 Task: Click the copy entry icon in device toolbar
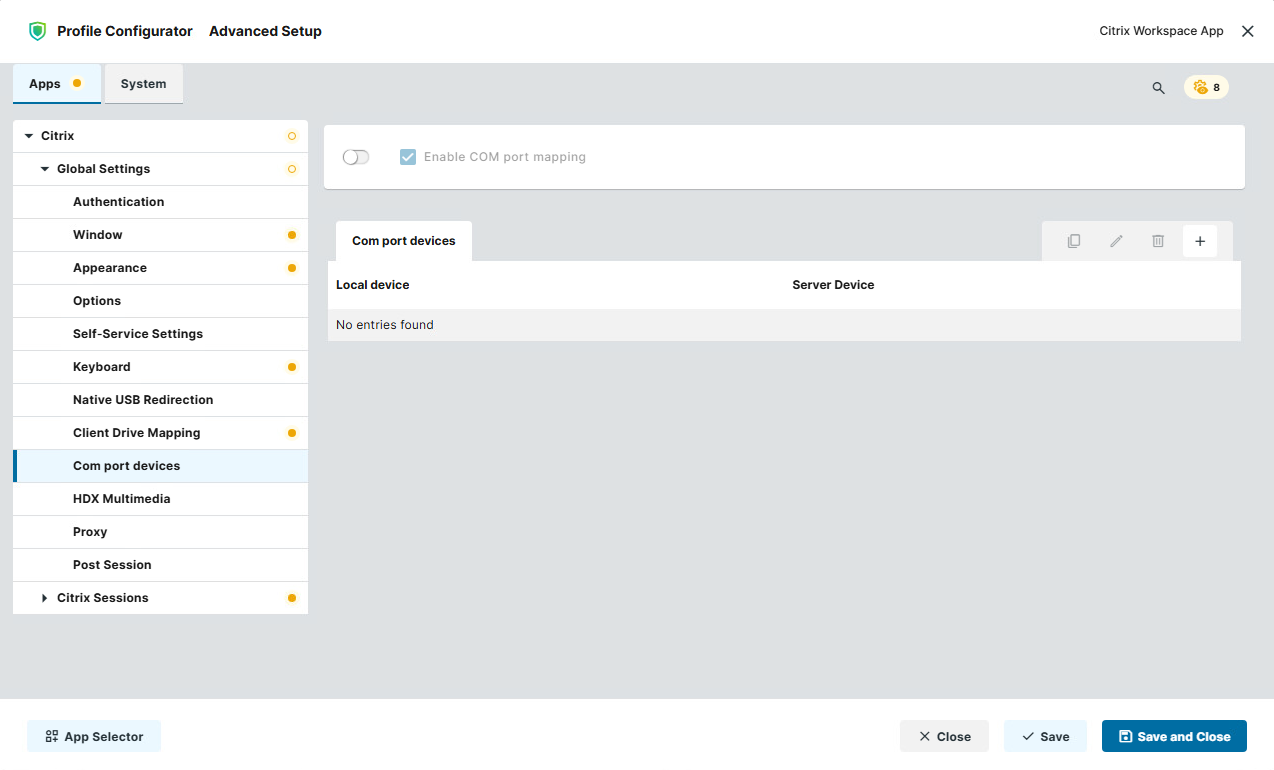click(1074, 241)
